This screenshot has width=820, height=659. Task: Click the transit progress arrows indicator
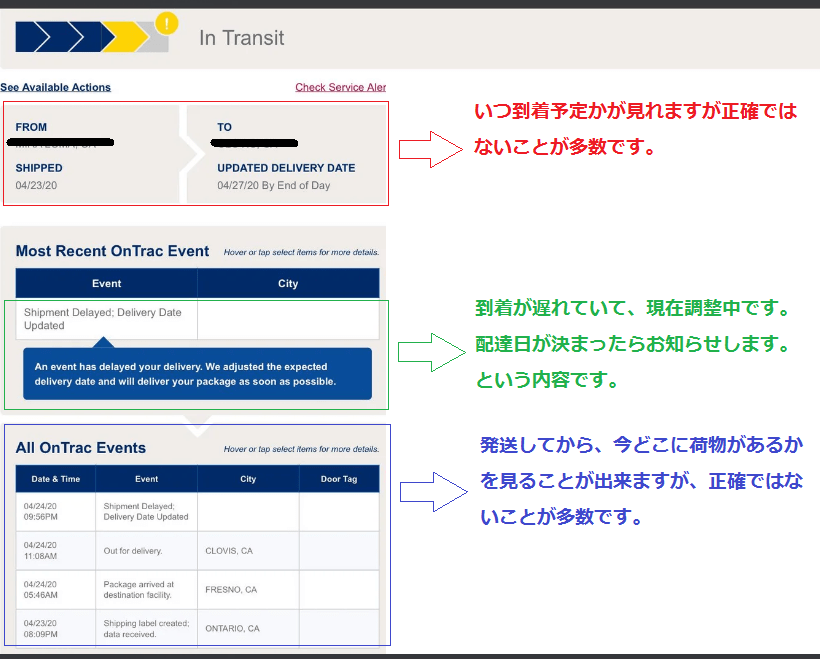pyautogui.click(x=92, y=37)
